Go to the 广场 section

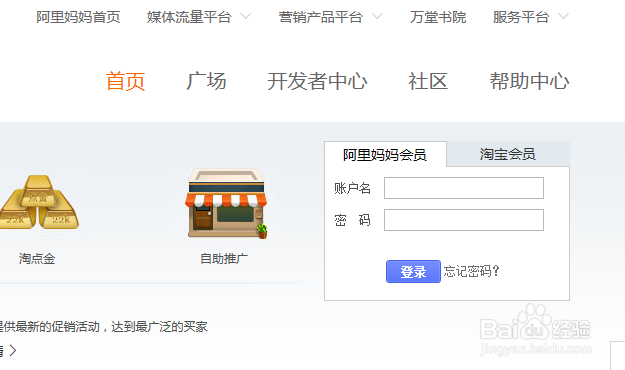click(206, 81)
